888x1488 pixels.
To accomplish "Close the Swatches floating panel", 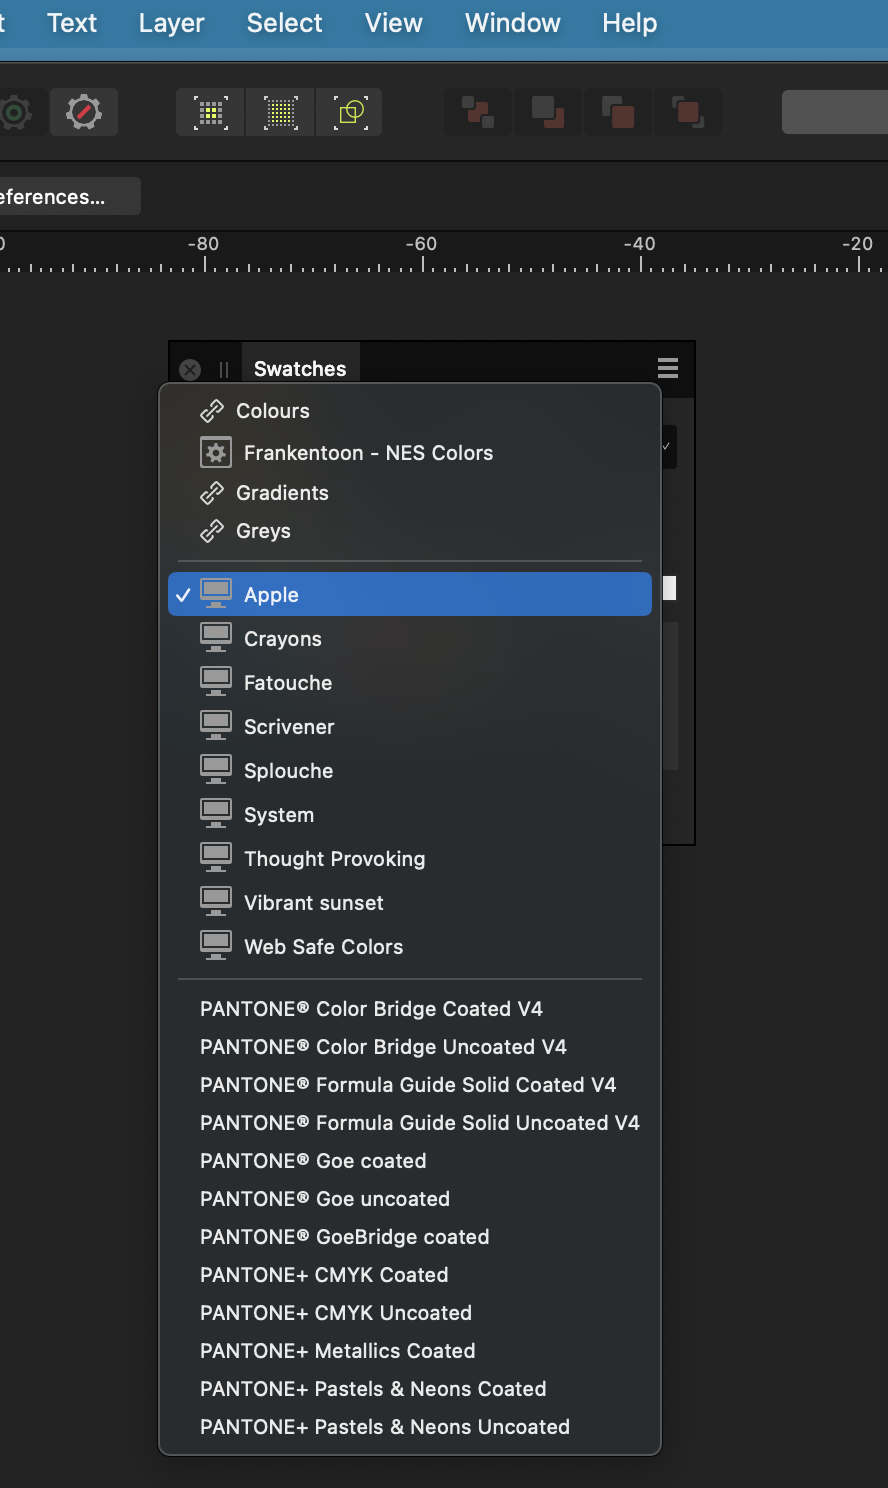I will [190, 370].
